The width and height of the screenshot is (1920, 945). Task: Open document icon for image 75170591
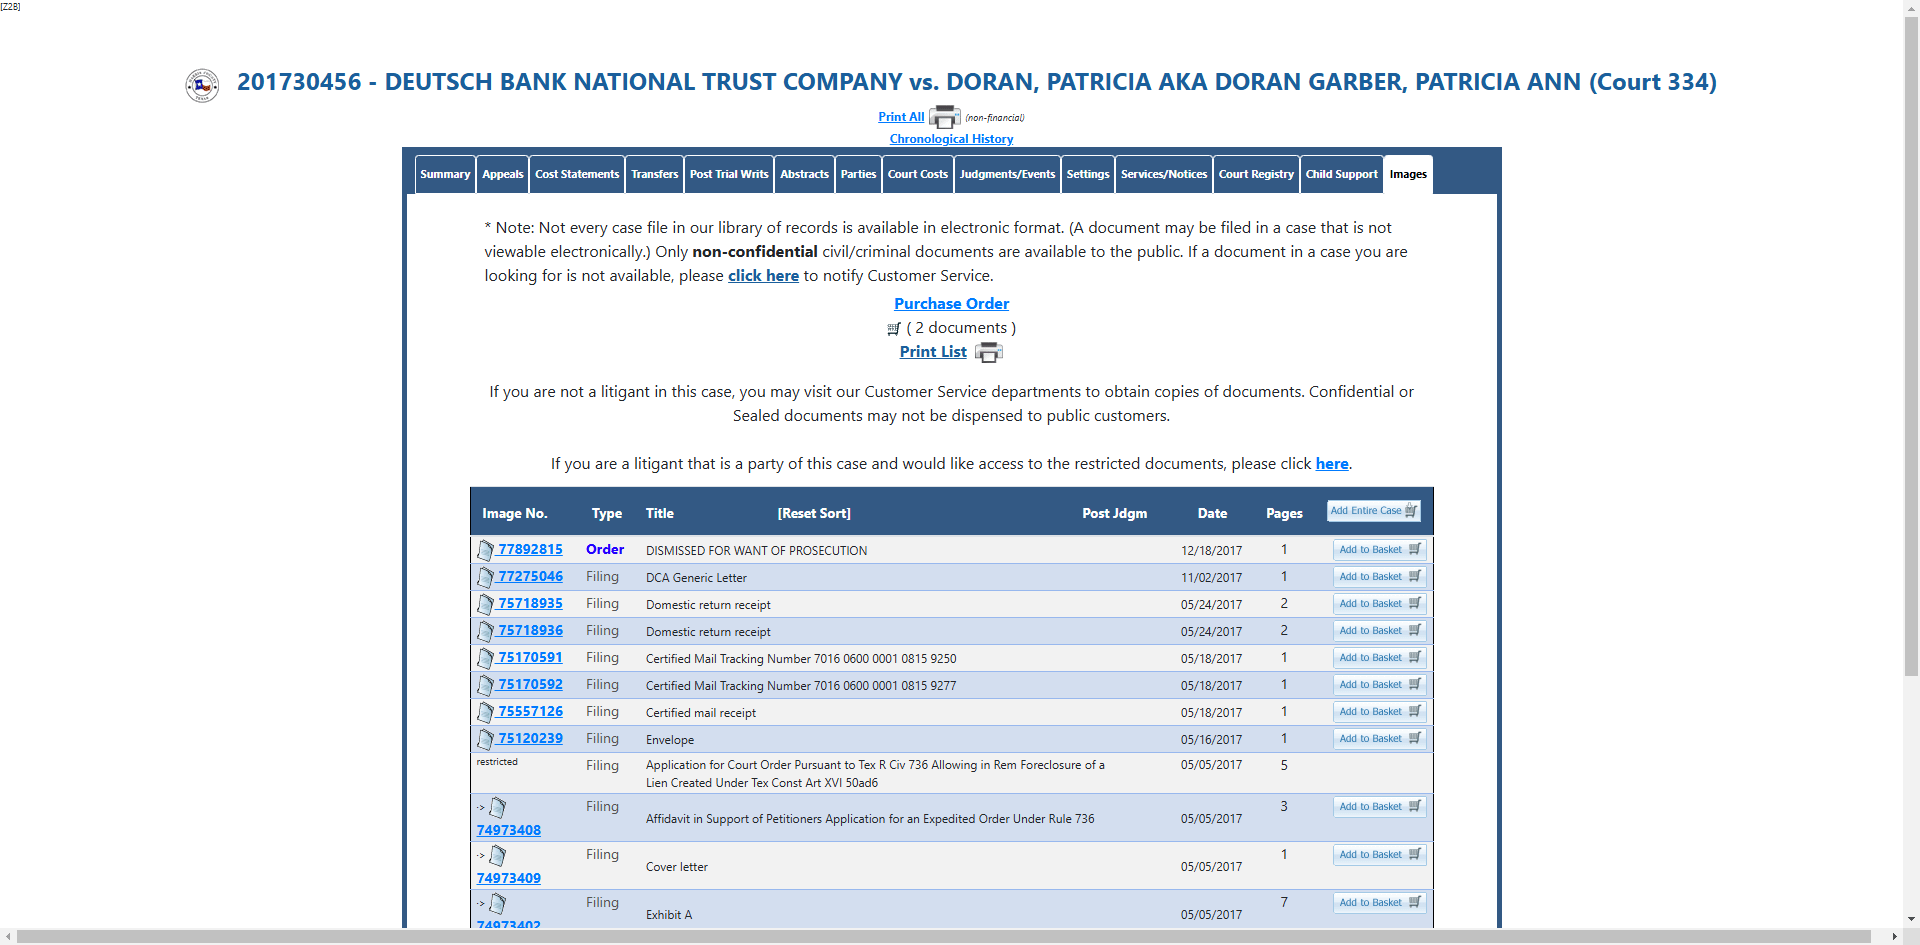coord(485,658)
